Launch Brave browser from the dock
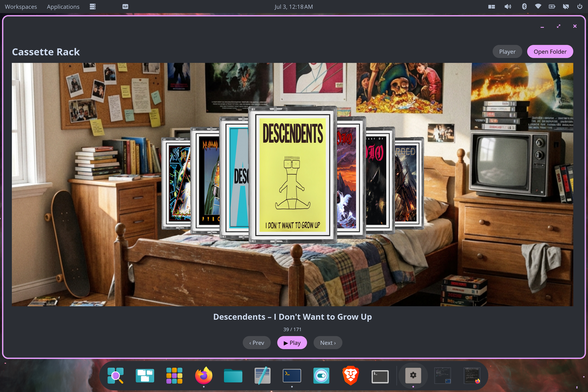Screen dimensions: 588x392 [351, 375]
